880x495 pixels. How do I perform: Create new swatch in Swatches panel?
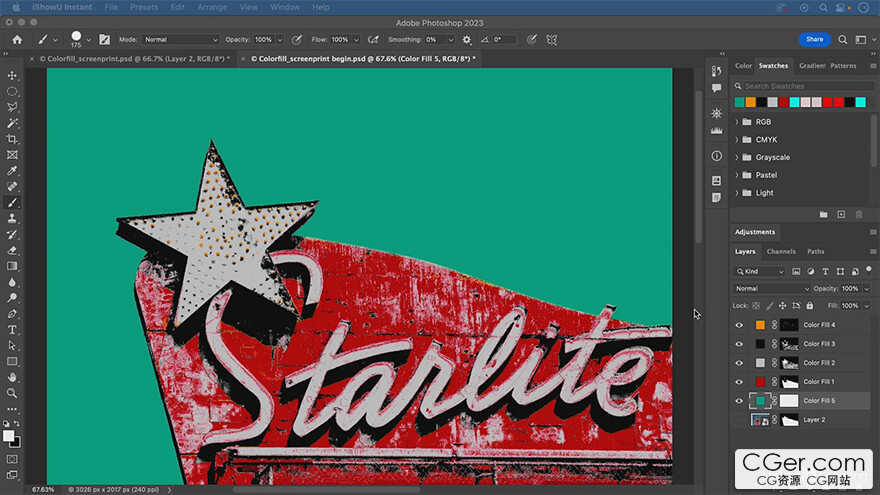click(841, 214)
